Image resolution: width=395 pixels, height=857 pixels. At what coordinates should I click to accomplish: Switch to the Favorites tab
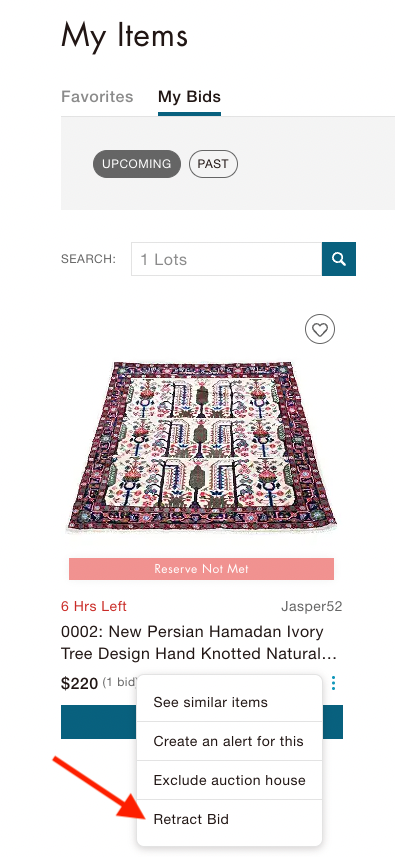[97, 97]
